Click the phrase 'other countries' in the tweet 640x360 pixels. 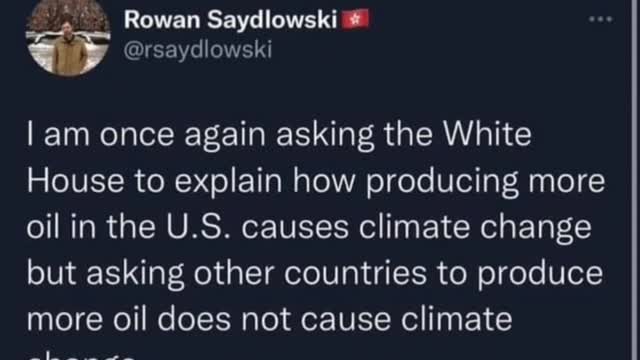click(x=310, y=273)
